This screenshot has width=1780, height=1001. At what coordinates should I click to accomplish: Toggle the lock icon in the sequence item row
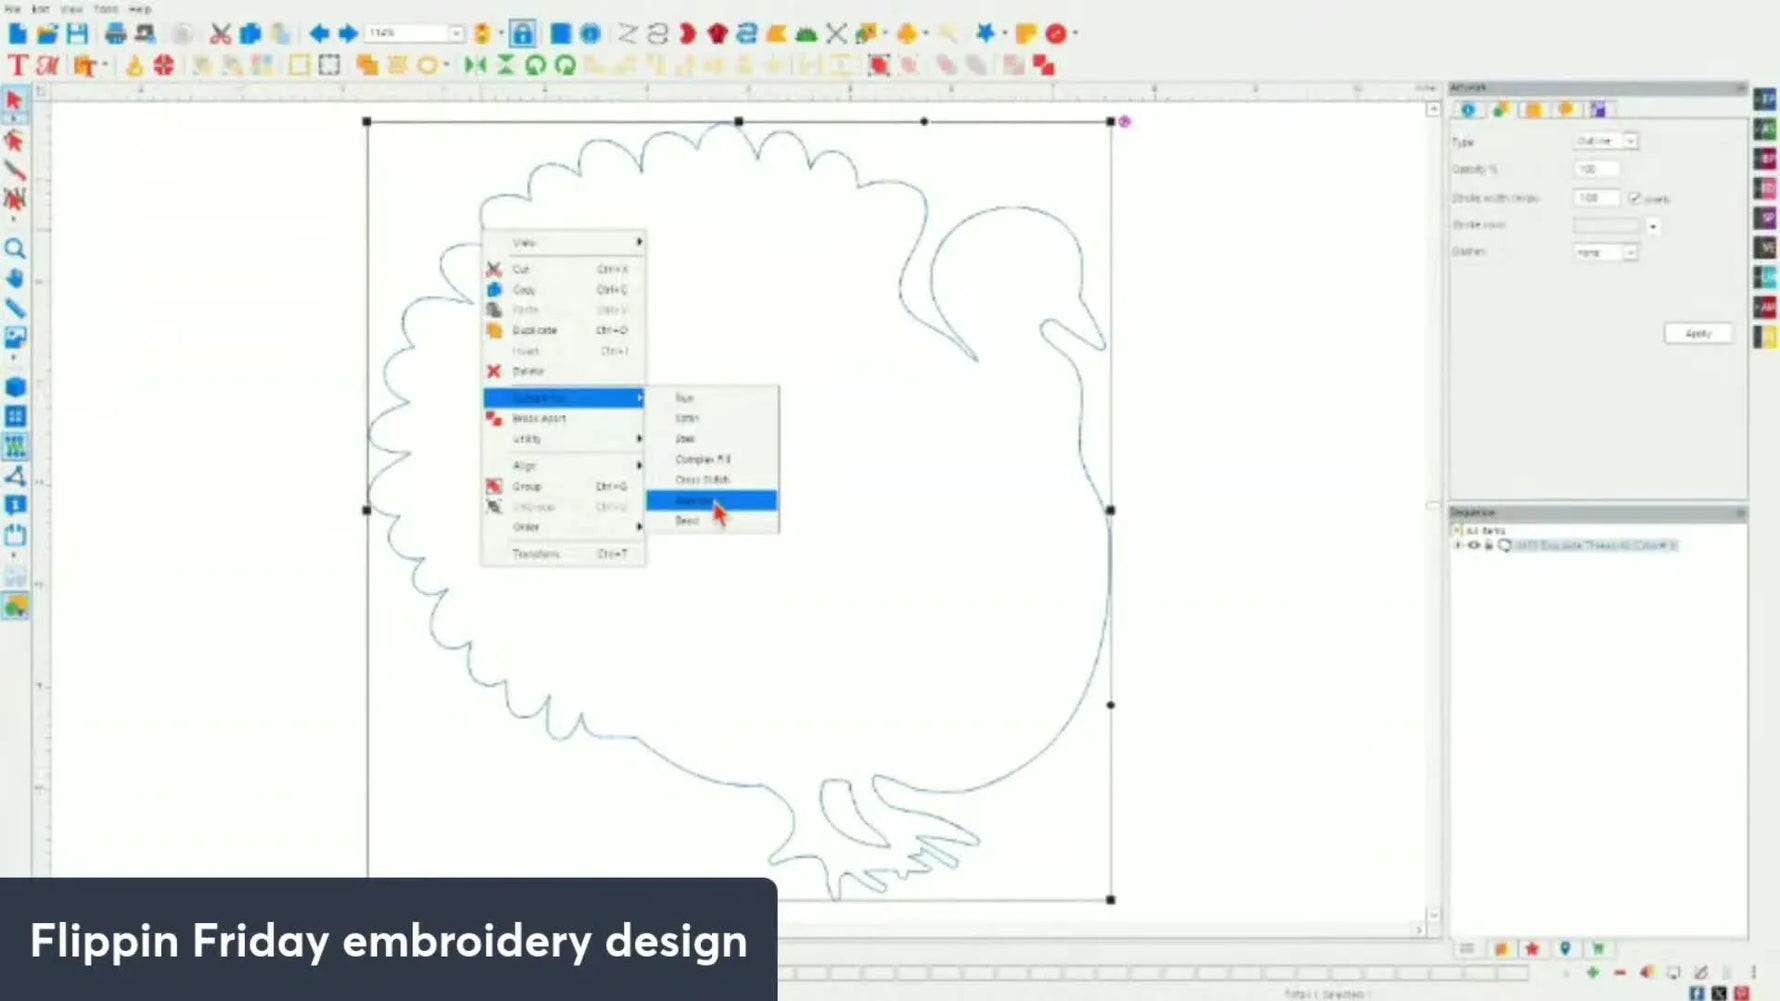[x=1488, y=545]
